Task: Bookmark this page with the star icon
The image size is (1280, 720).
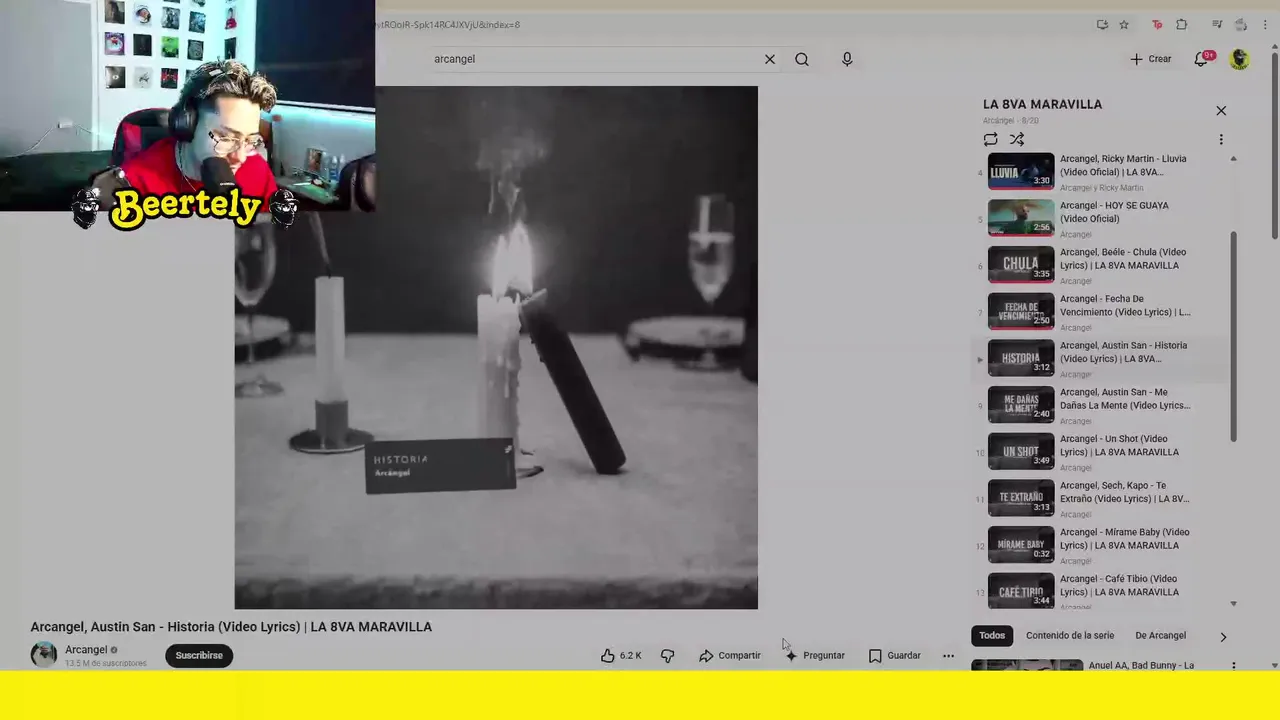Action: coord(1124,25)
